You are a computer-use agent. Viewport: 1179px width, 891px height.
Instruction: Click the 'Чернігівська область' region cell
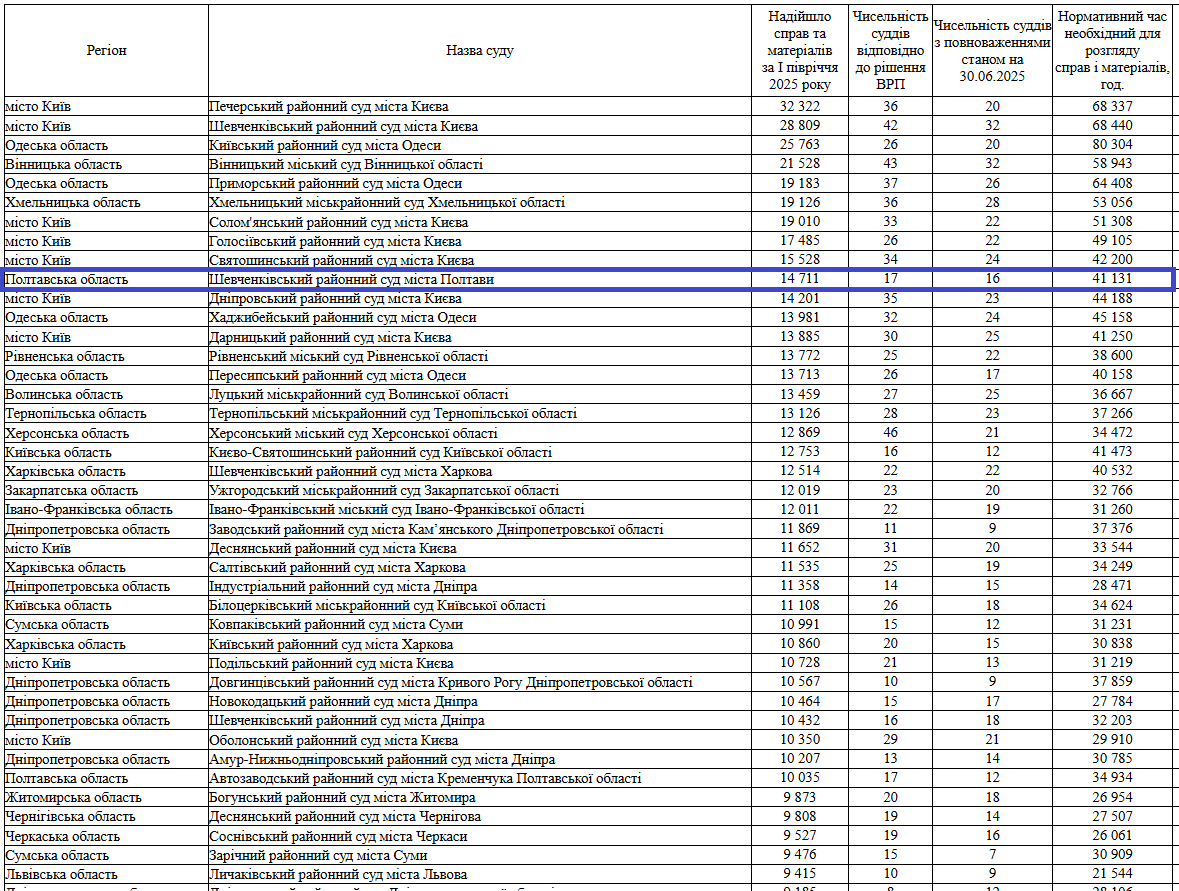(x=106, y=817)
